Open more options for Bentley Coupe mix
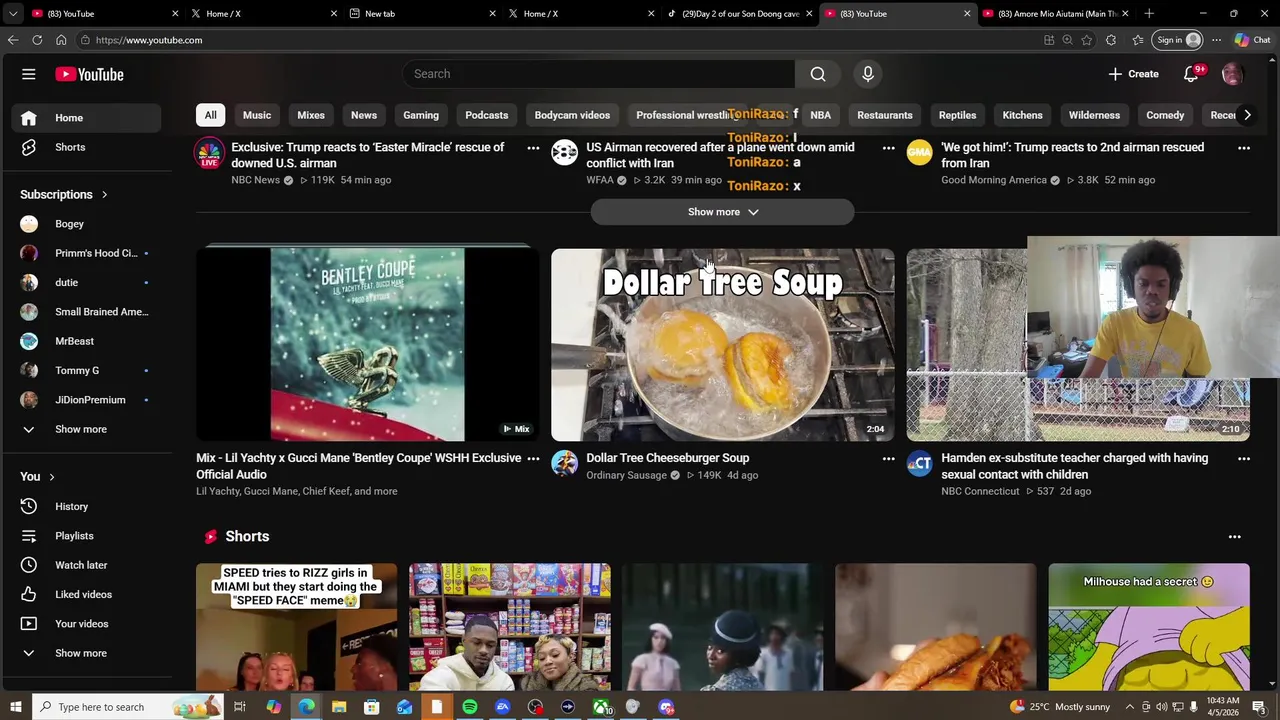The image size is (1280, 720). click(x=533, y=459)
